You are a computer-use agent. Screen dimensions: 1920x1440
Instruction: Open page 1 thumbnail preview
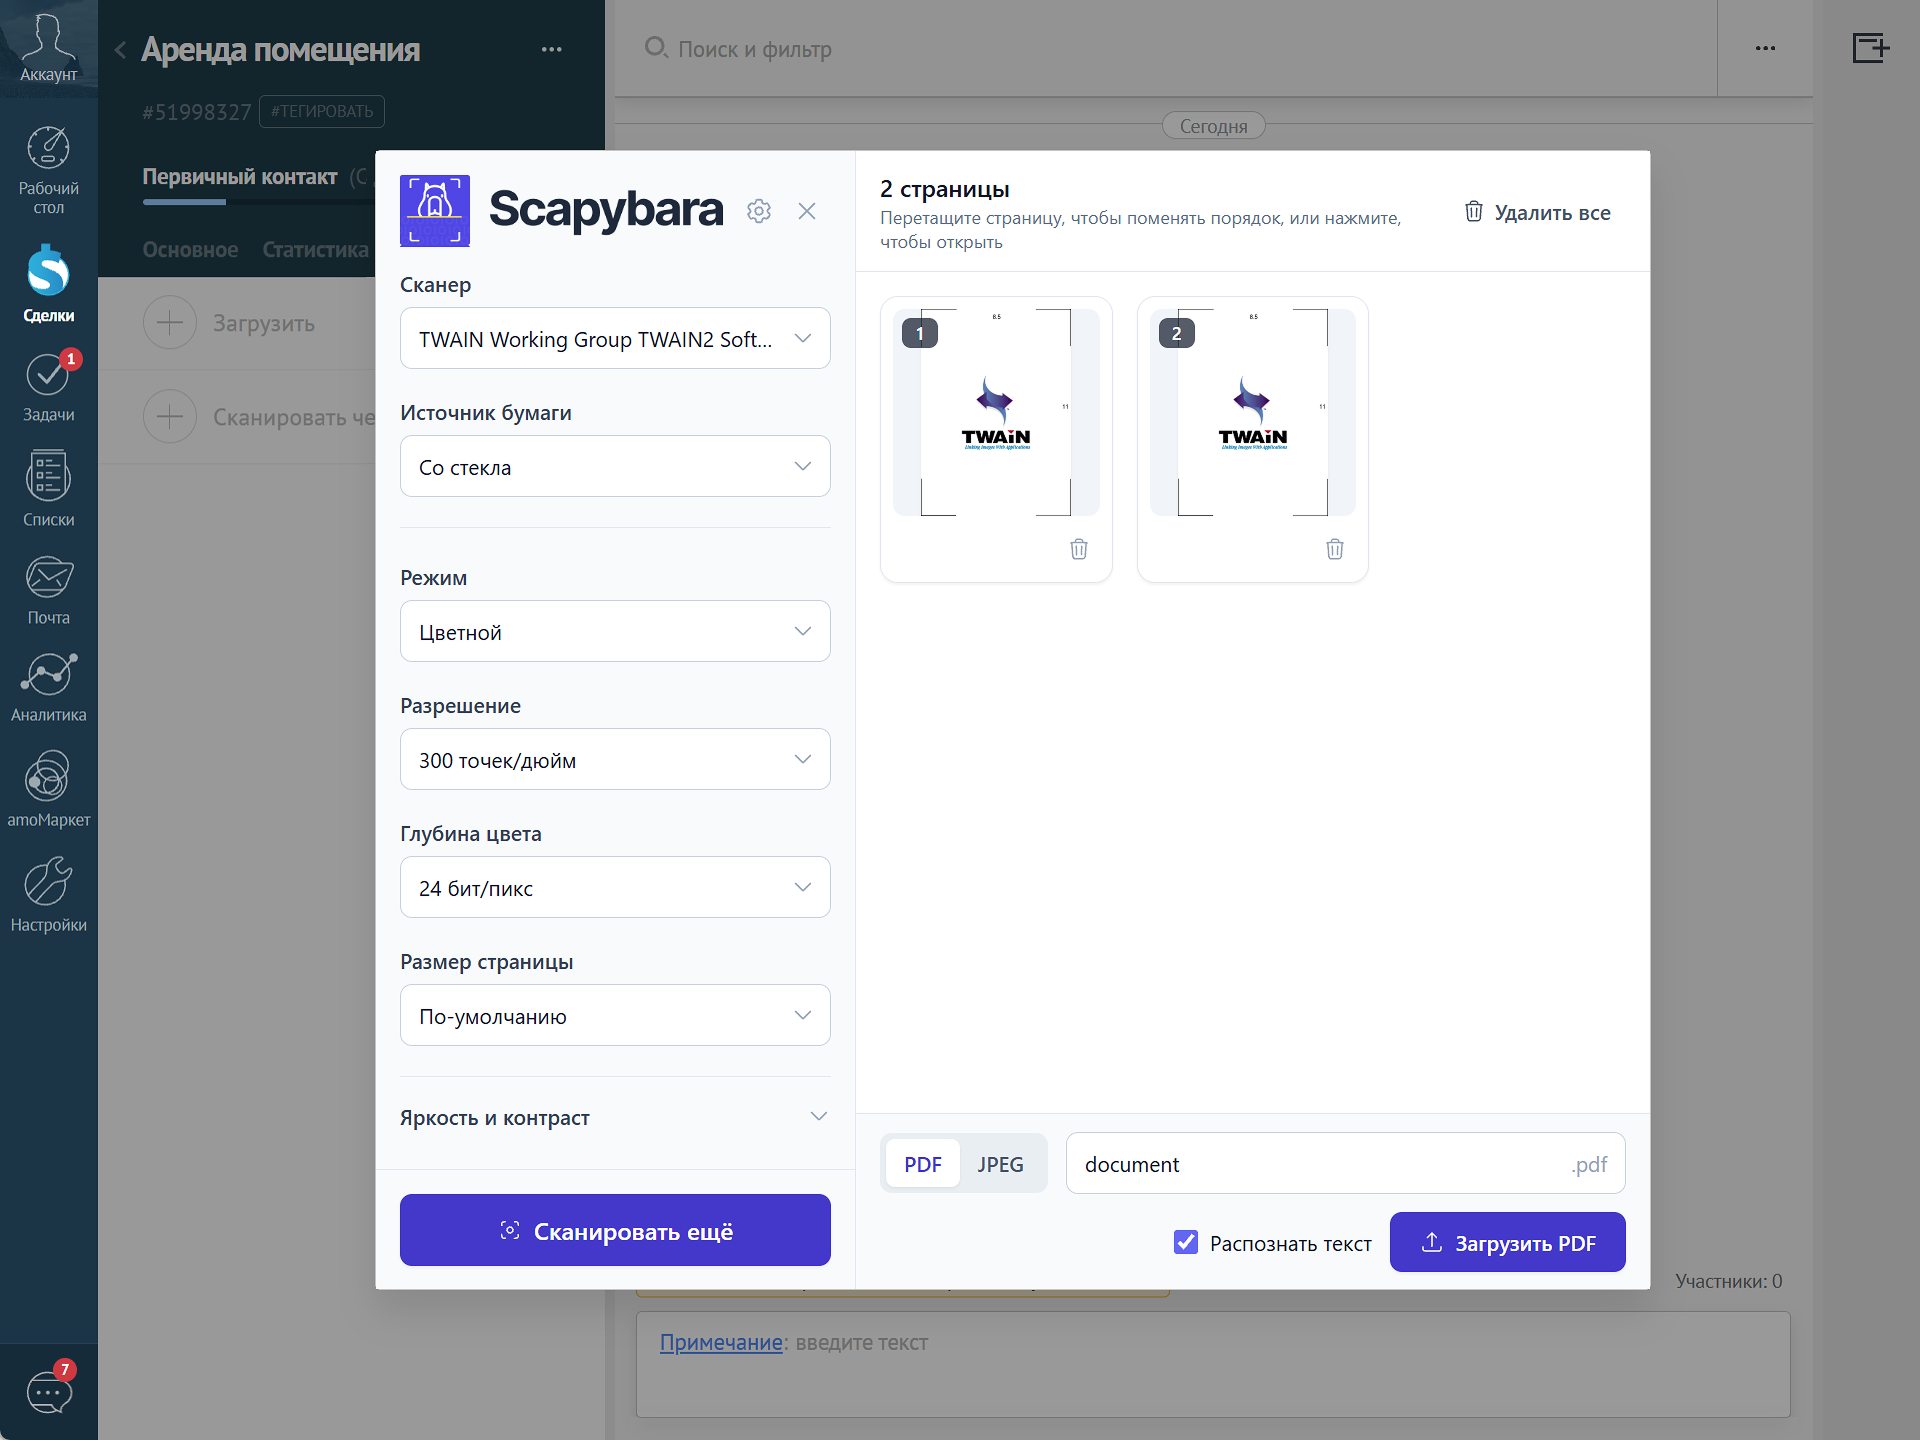[x=996, y=412]
